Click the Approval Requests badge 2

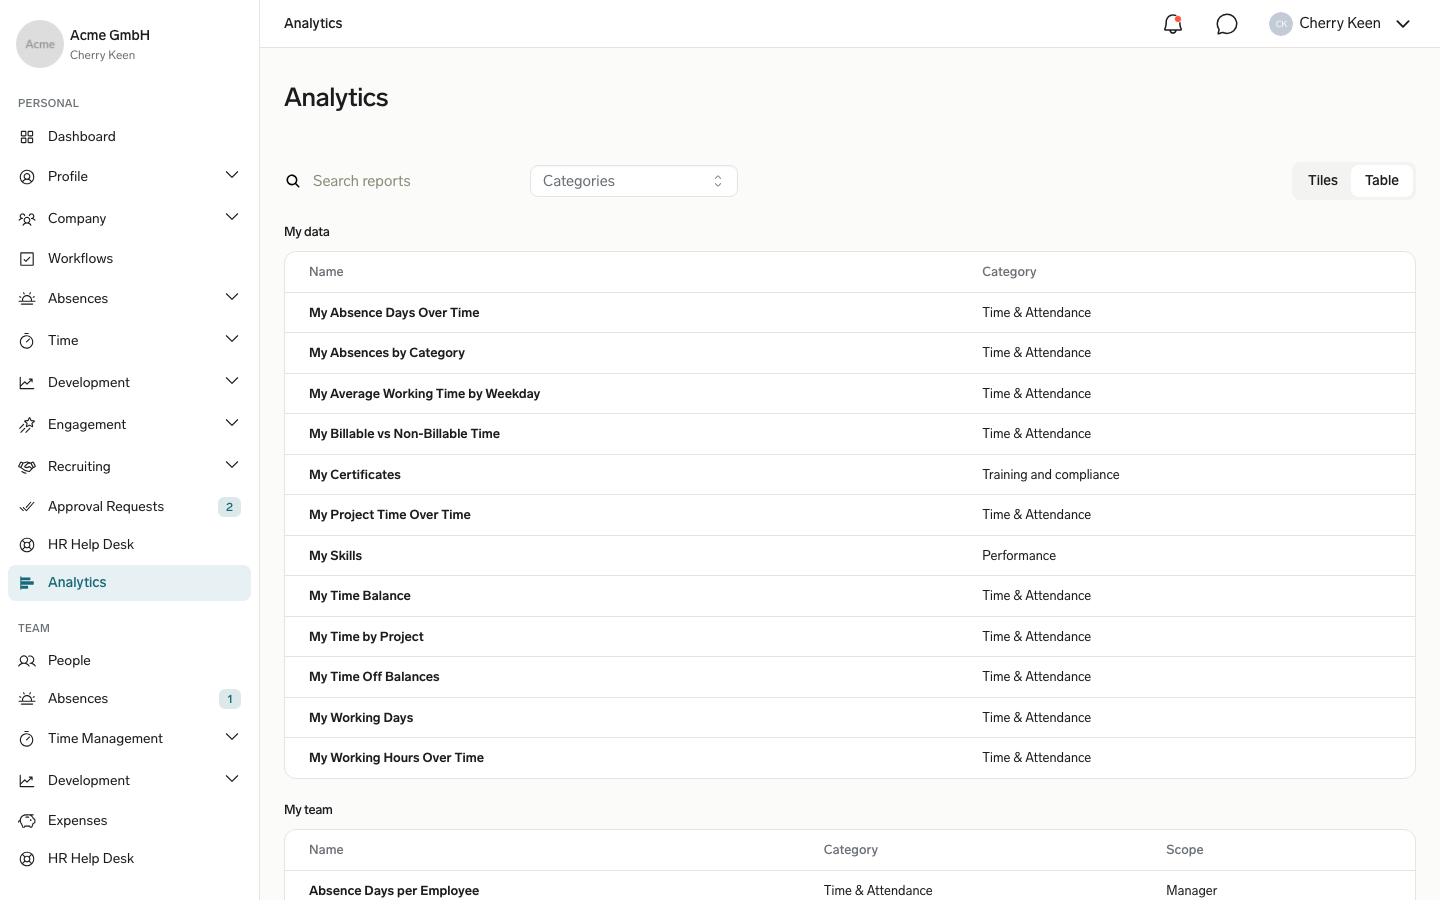coord(229,507)
